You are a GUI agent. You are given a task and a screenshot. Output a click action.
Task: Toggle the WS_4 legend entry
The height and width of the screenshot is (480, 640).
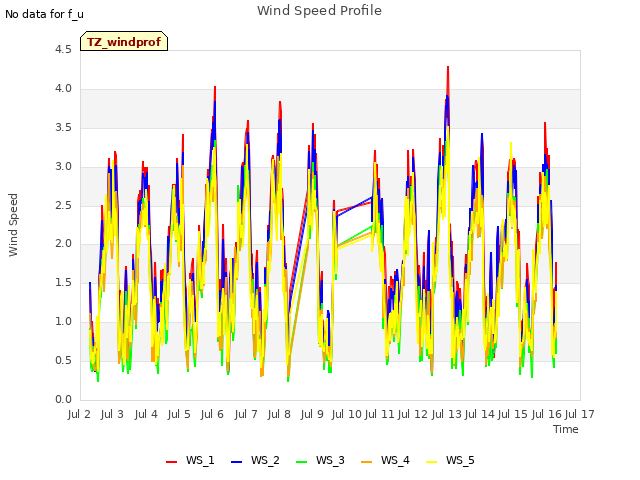[385, 460]
